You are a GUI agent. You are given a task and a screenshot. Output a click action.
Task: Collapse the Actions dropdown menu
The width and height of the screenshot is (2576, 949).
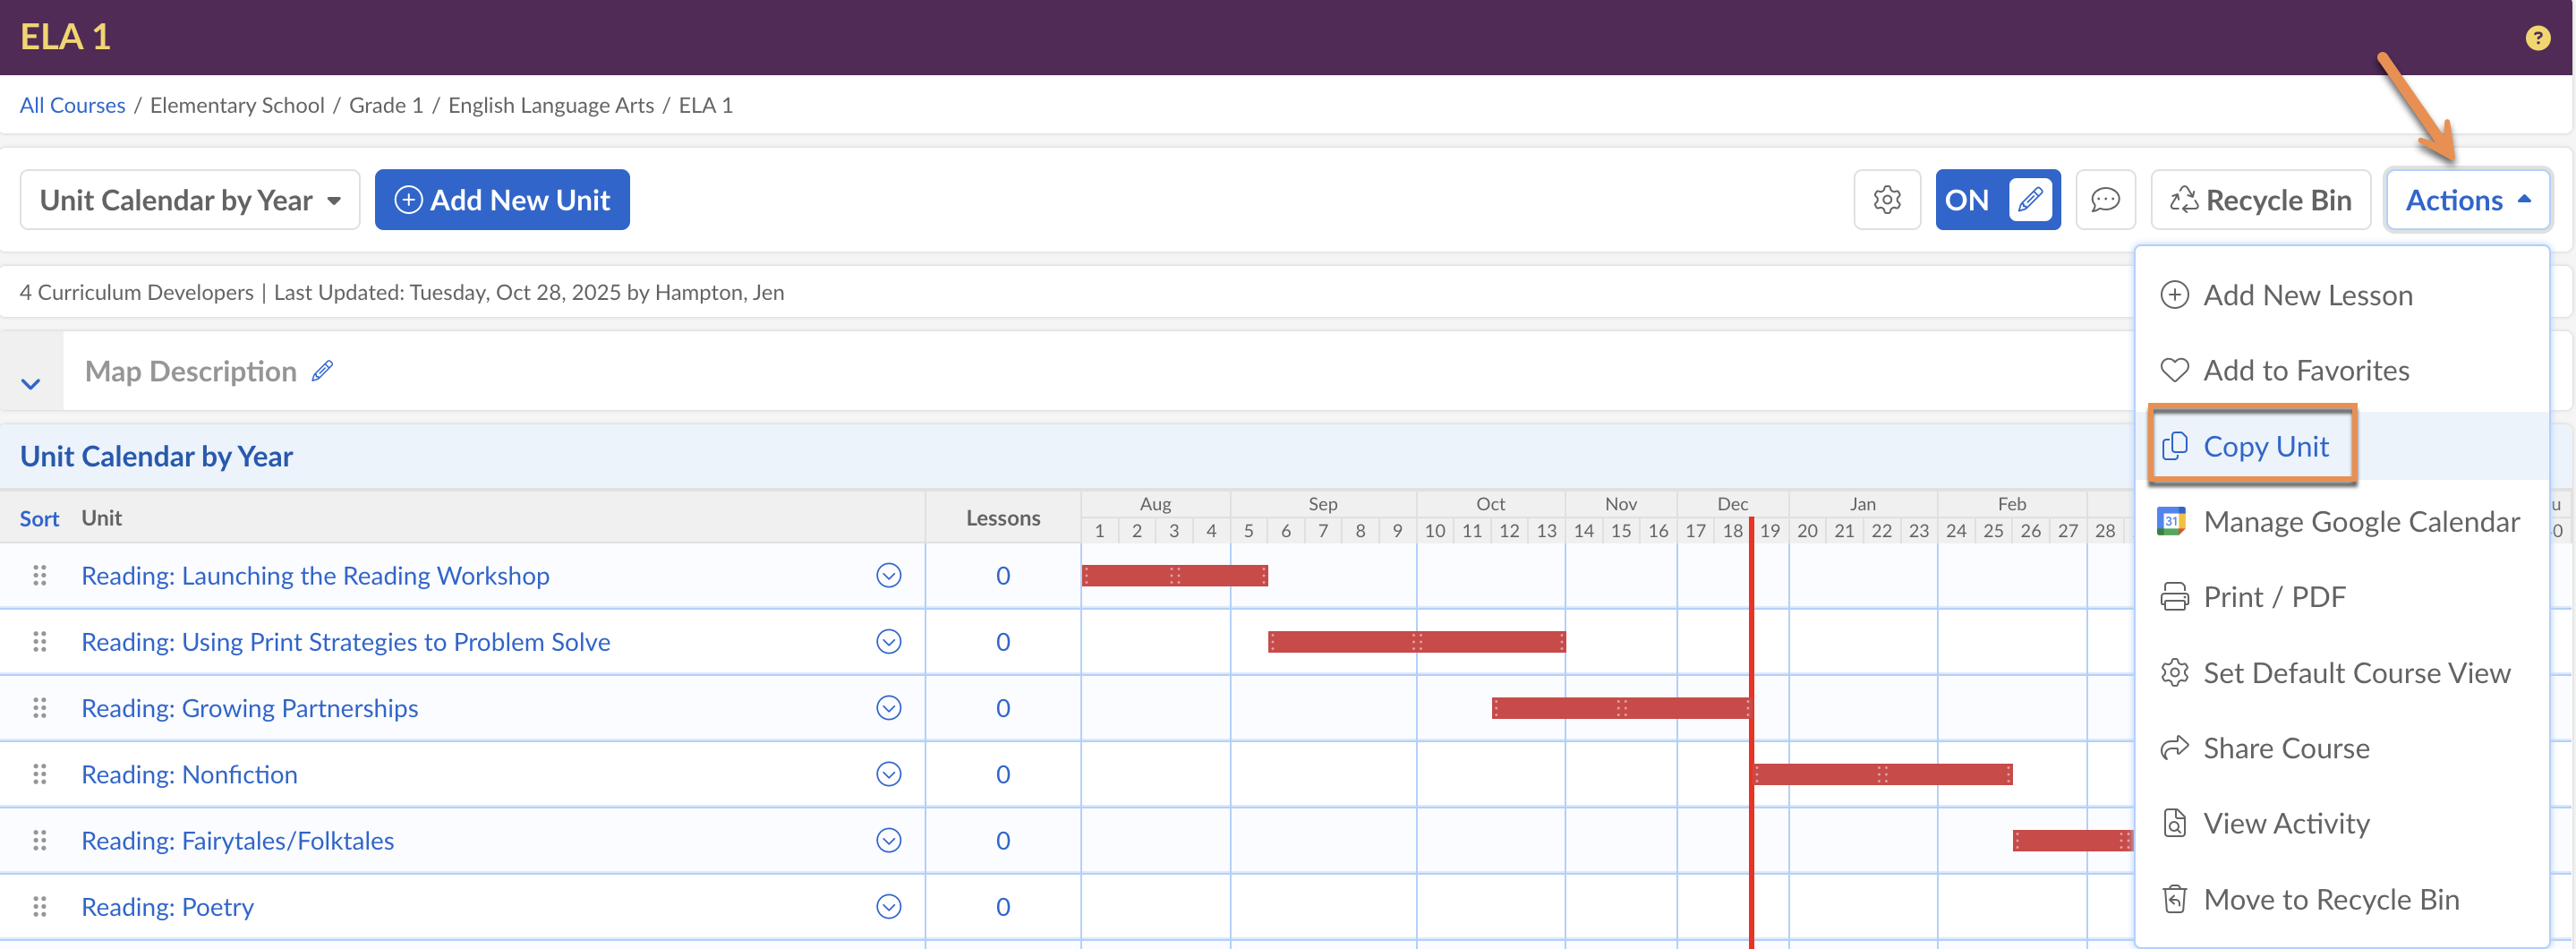(2466, 200)
